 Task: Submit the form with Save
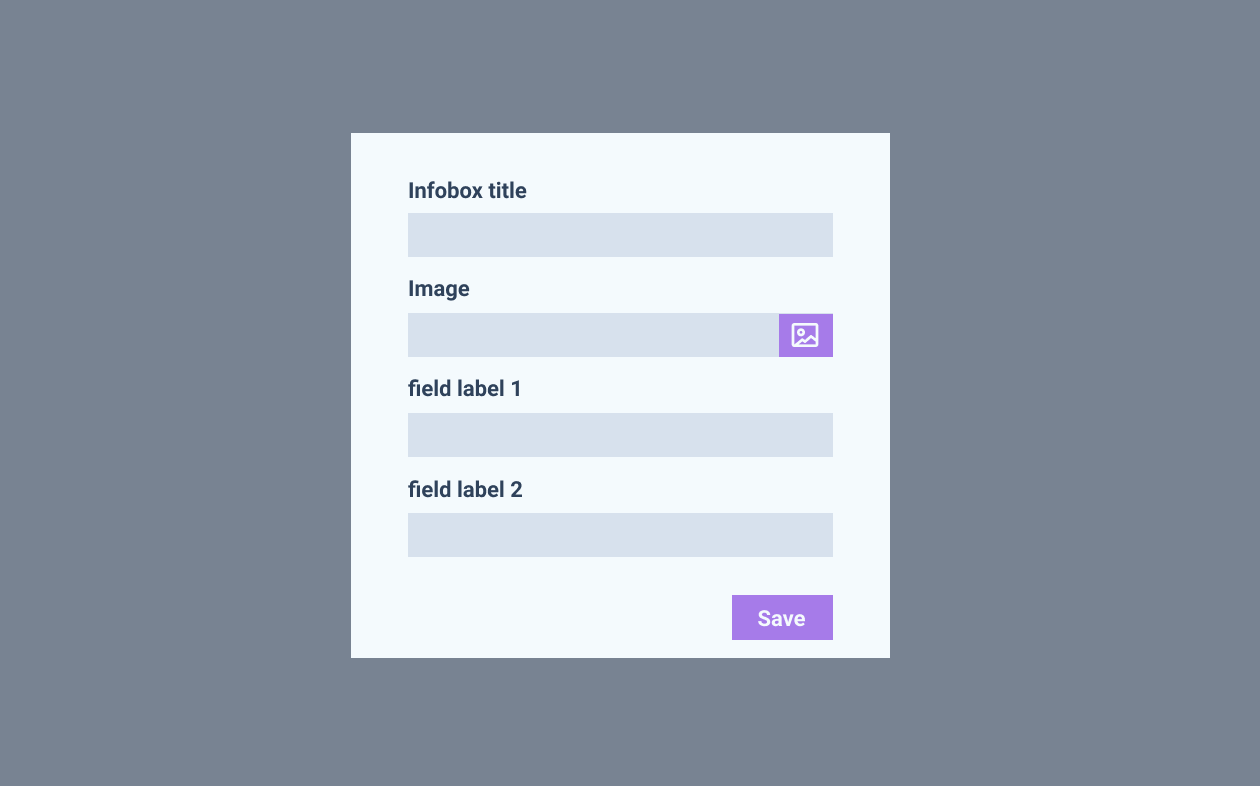click(x=782, y=618)
